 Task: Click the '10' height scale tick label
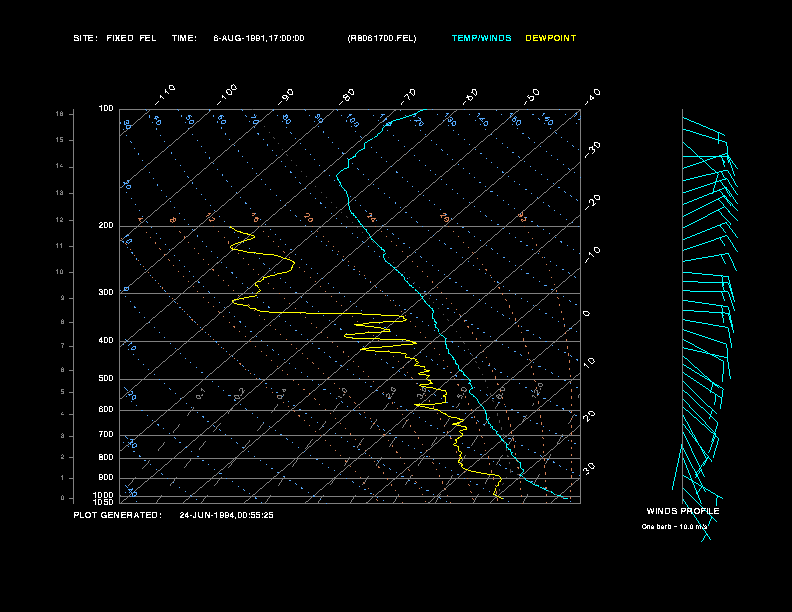pyautogui.click(x=60, y=272)
